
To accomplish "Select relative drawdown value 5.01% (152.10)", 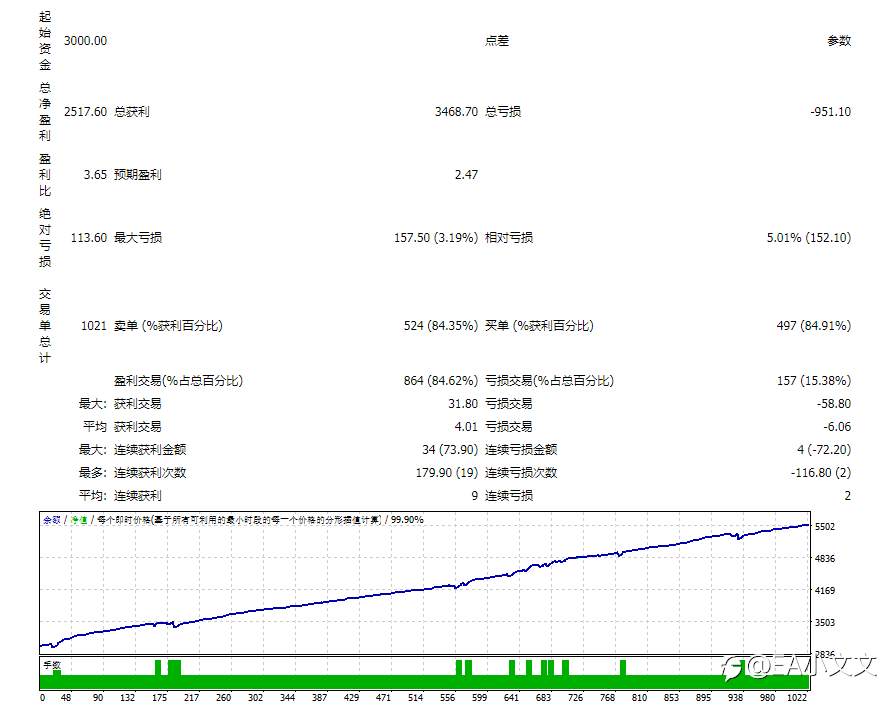I will [x=809, y=238].
